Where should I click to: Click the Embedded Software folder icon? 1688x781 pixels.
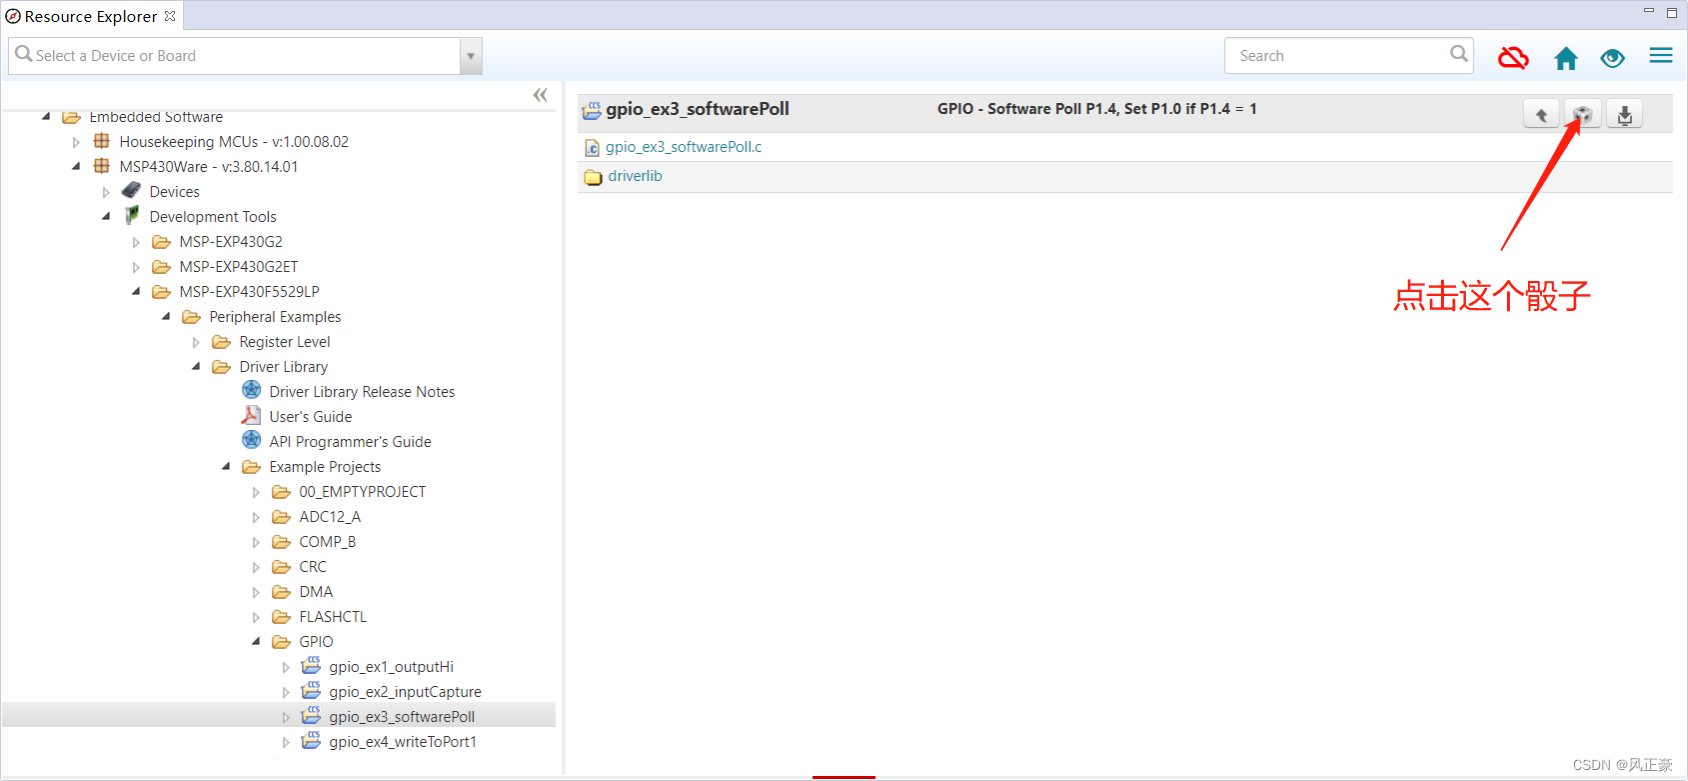[x=71, y=117]
